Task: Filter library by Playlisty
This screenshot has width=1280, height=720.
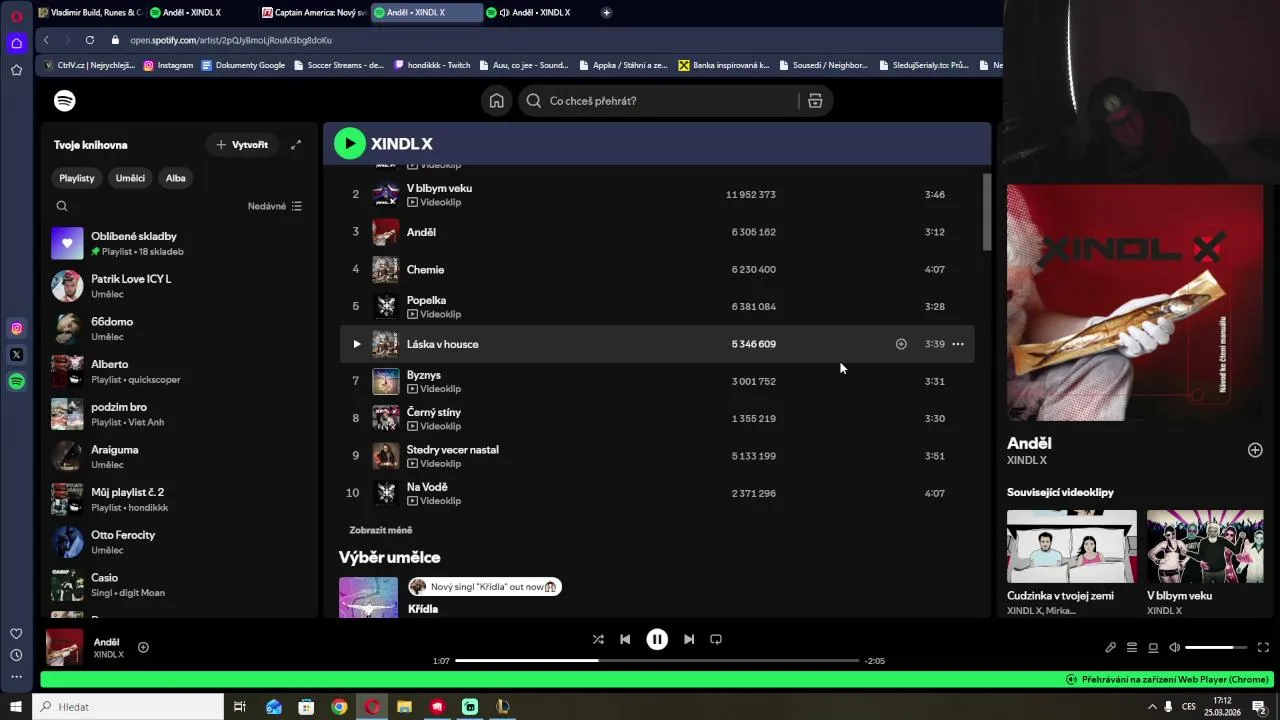Action: (x=77, y=178)
